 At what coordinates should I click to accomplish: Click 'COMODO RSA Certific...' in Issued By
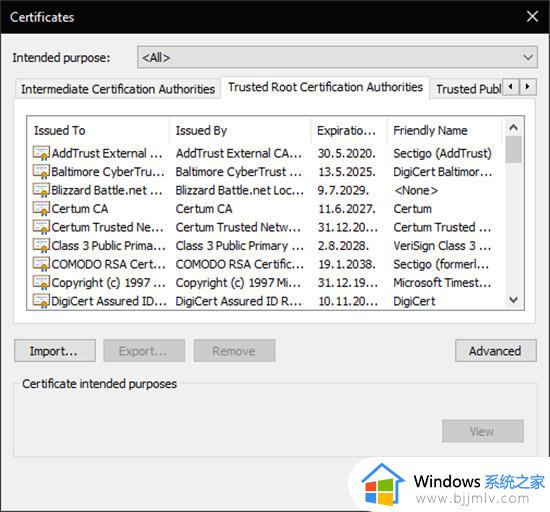[x=240, y=264]
